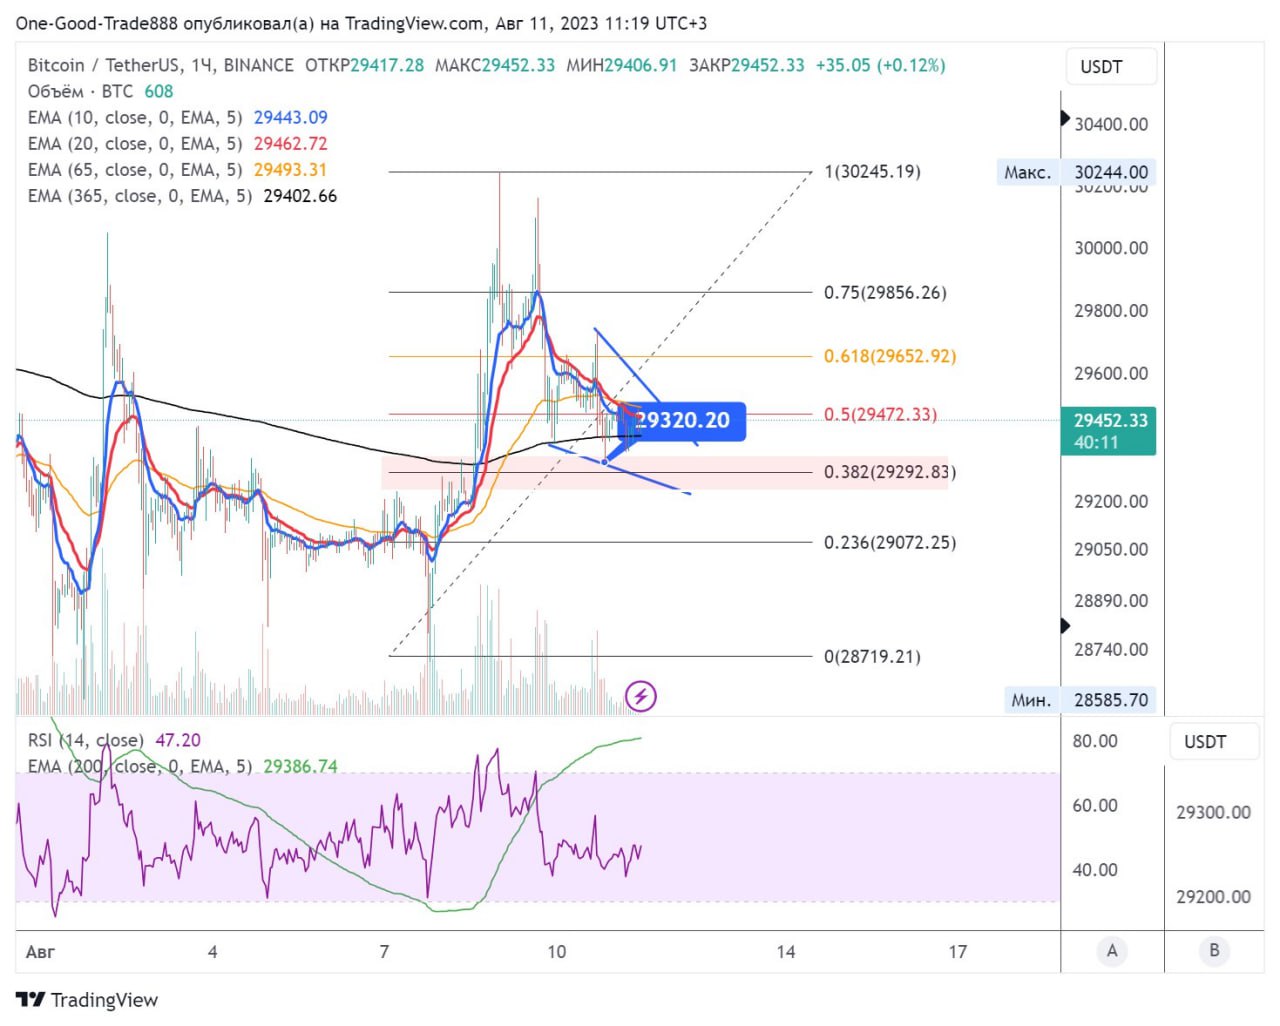Click the 30000.00 price axis label
This screenshot has width=1280, height=1026.
pyautogui.click(x=1111, y=248)
